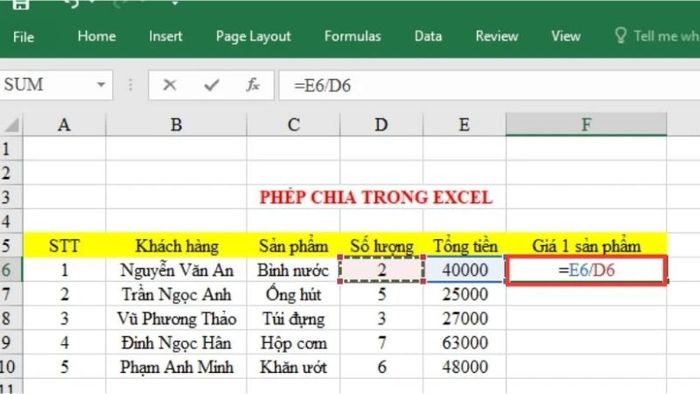This screenshot has width=700, height=394.
Task: Select column D header
Action: [x=381, y=124]
